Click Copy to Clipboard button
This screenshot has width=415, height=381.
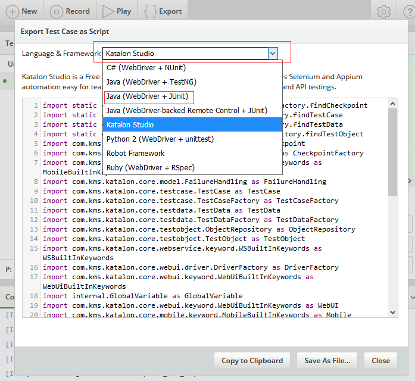[x=252, y=361]
